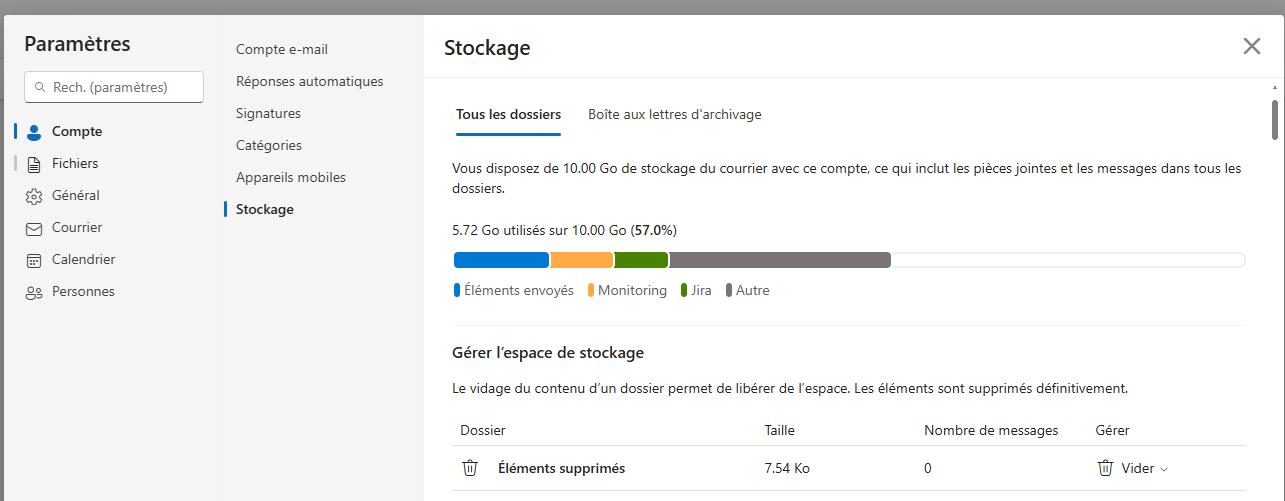Open Réponses automatiques settings
This screenshot has height=501, width=1285.
pyautogui.click(x=310, y=81)
